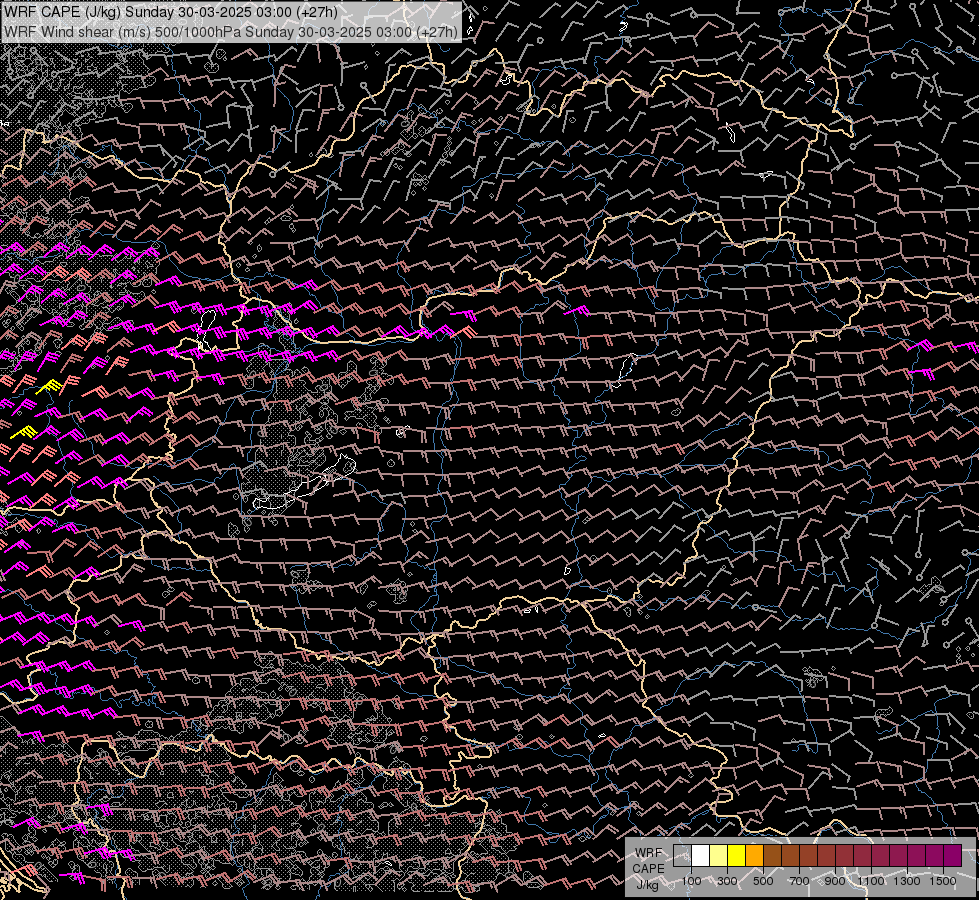Click the gray first swatch of the legend
The height and width of the screenshot is (900, 979).
(x=682, y=856)
